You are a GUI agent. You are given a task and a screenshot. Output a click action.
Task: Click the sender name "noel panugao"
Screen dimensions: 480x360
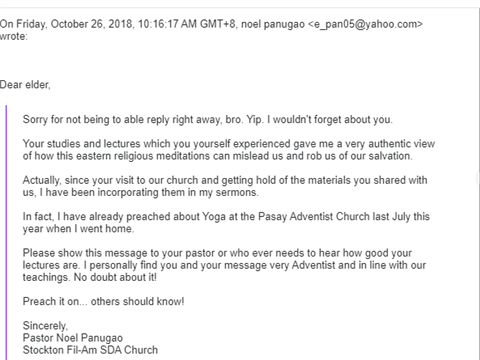(273, 24)
